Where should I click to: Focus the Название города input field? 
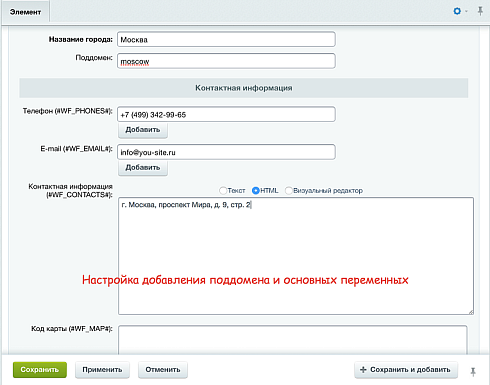[x=226, y=40]
